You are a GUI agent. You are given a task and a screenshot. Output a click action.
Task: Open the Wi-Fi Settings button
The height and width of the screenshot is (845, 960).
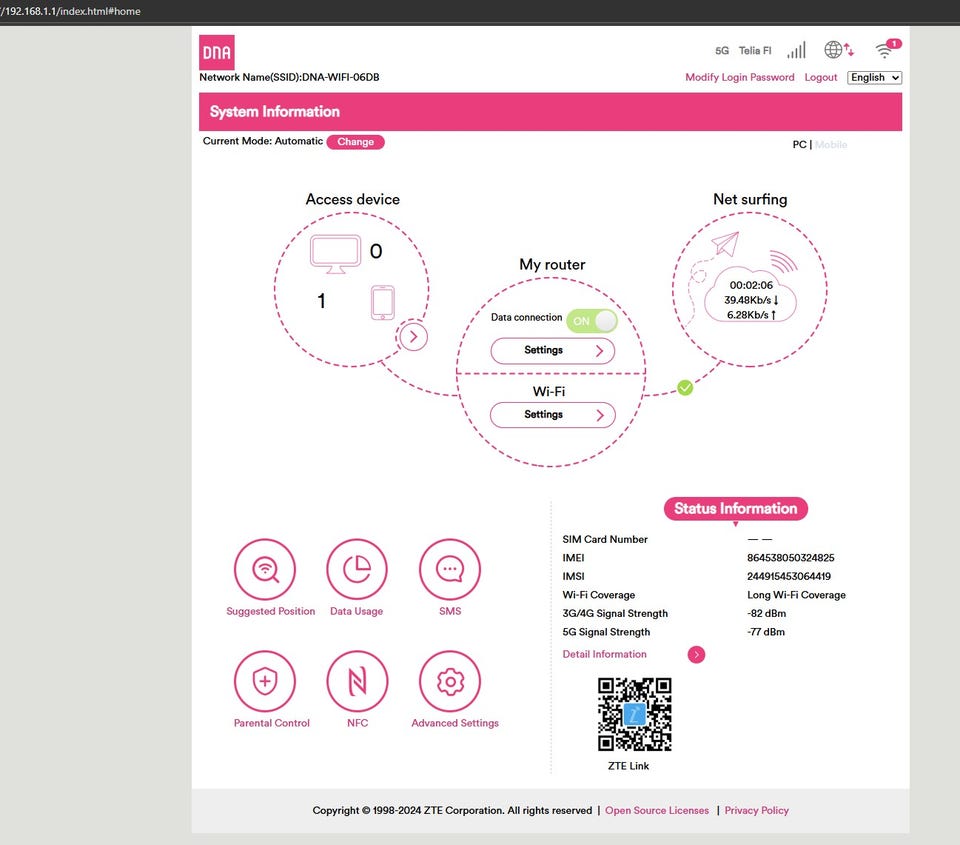pos(552,415)
